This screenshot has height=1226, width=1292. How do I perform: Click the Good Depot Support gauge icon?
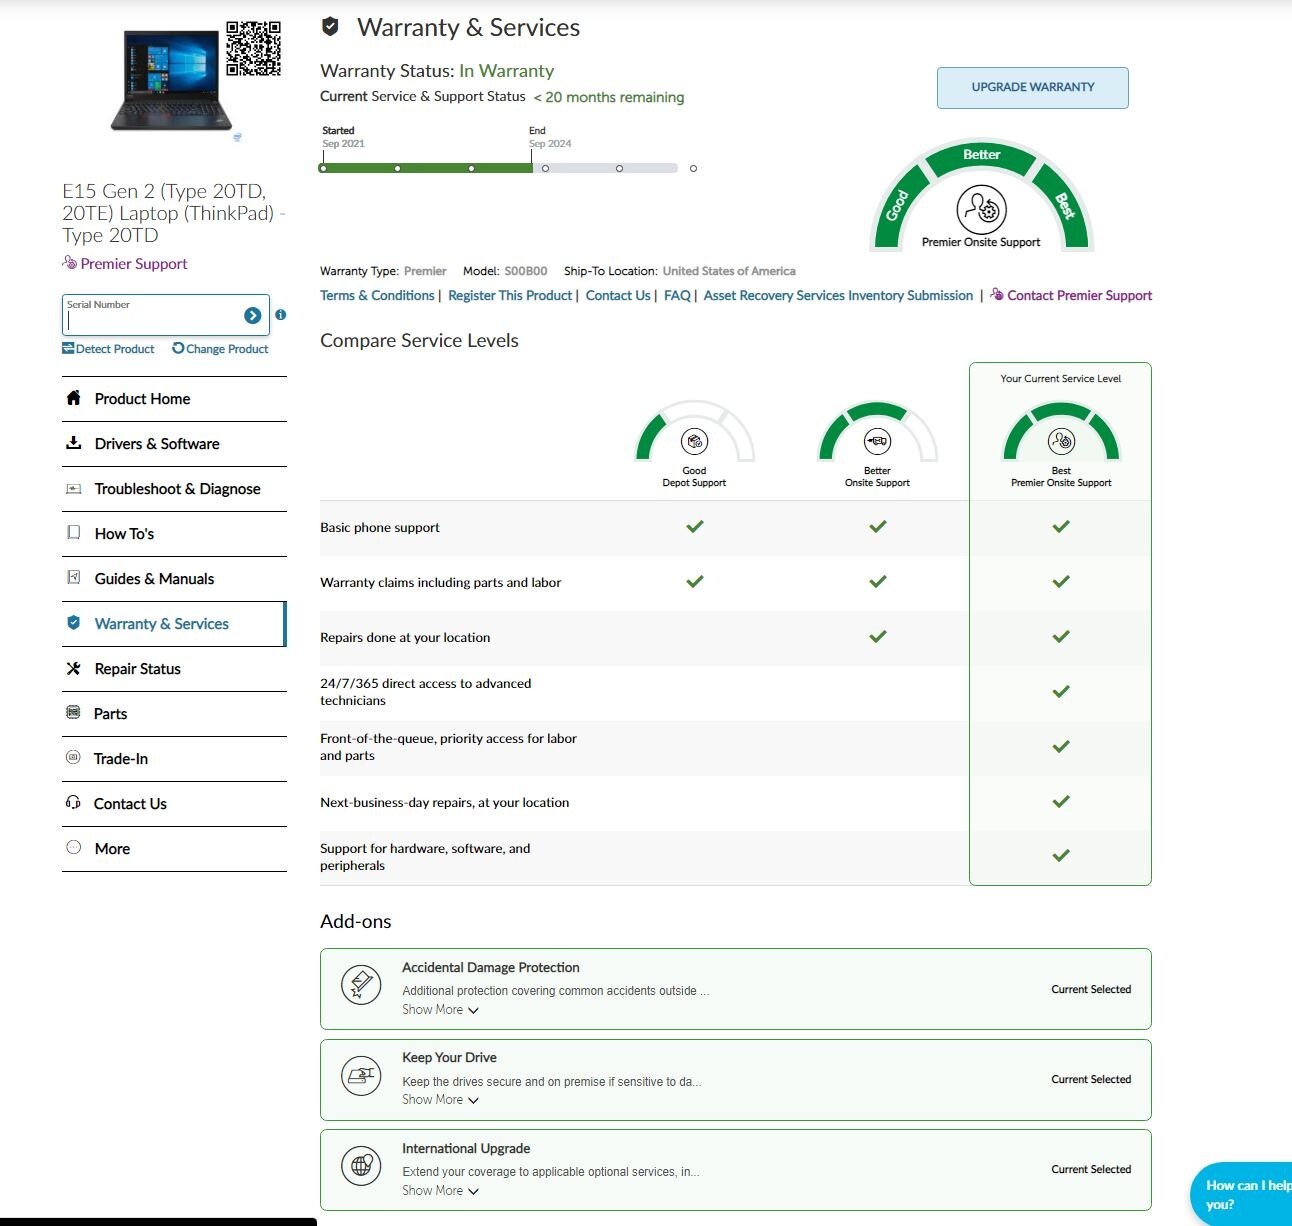[x=694, y=441]
